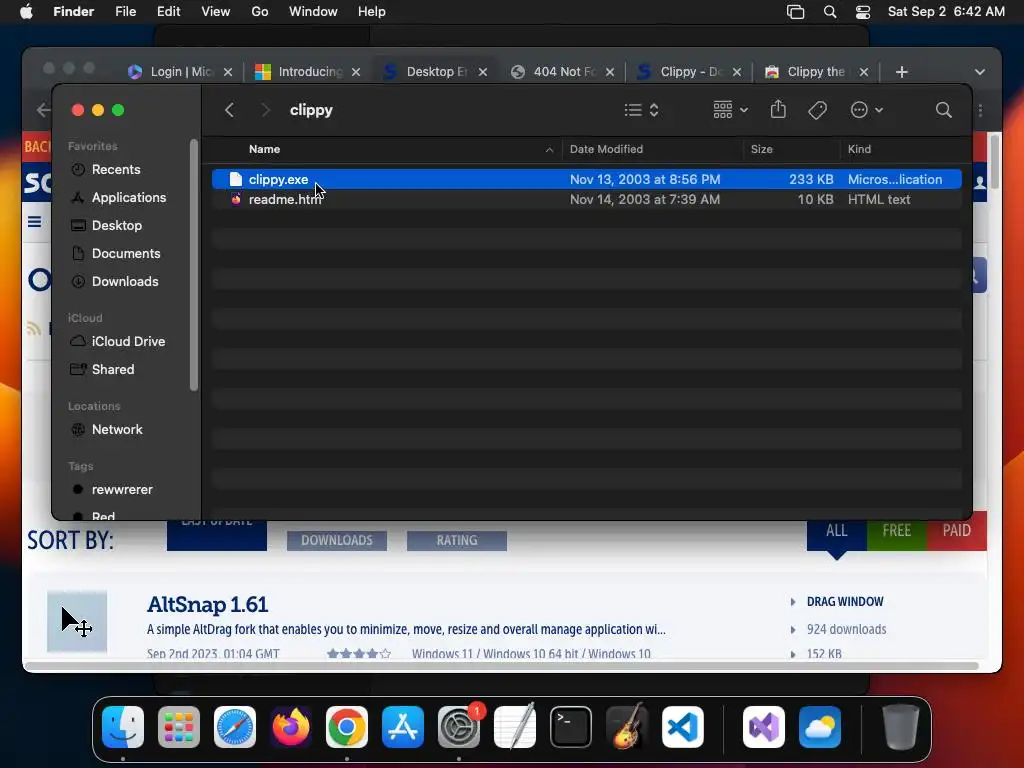This screenshot has height=768, width=1024.
Task: Click the Share icon in Finder toolbar
Action: click(x=778, y=109)
